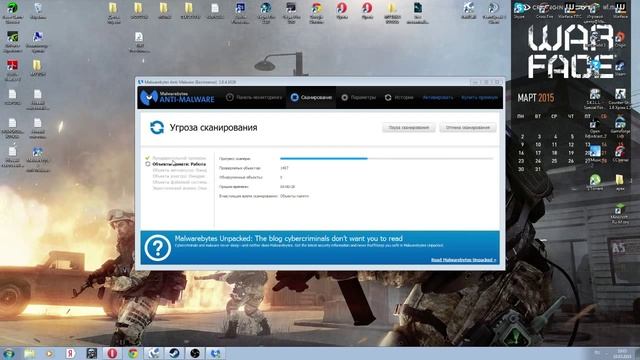Viewport: 640px width, 360px height.
Task: Click the Malwarebytes Unpacked banner headline
Action: tap(289, 238)
